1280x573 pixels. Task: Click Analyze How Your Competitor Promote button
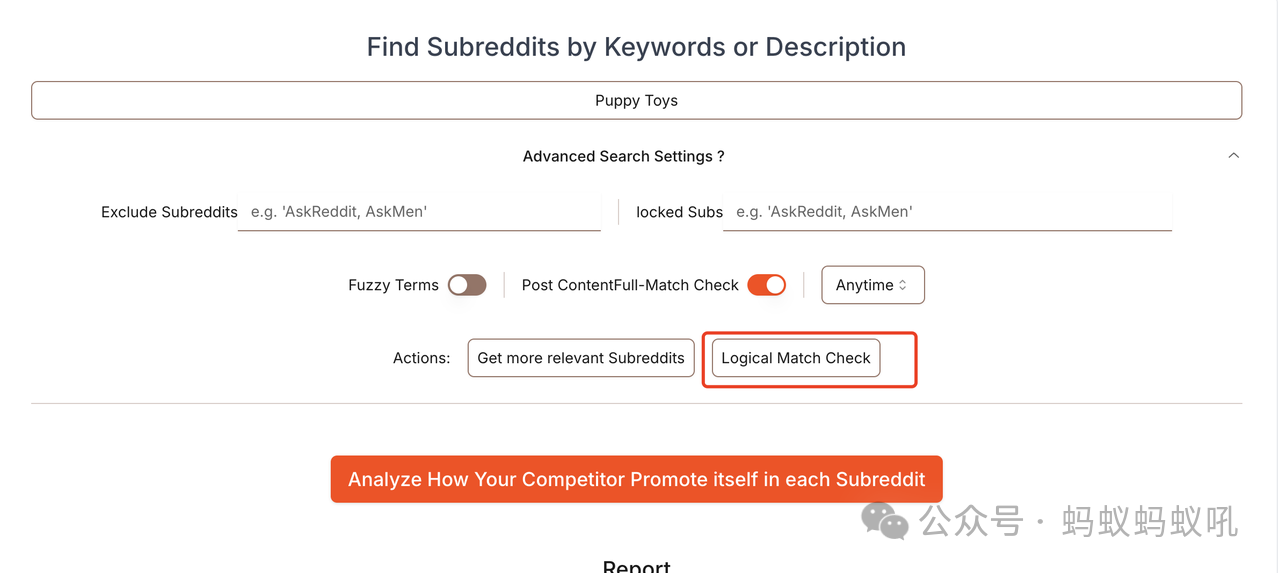pyautogui.click(x=636, y=480)
